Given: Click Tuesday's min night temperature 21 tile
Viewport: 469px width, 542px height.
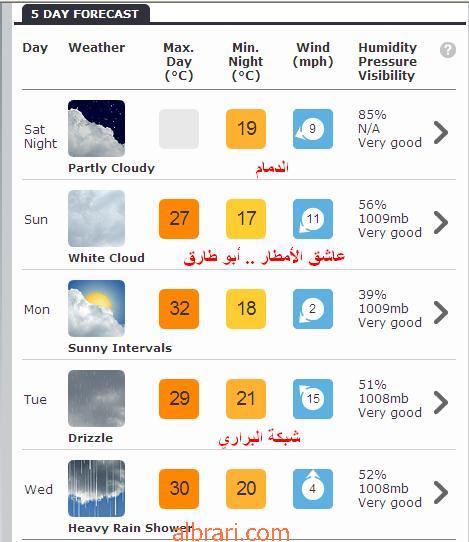Looking at the screenshot, I should [x=246, y=399].
